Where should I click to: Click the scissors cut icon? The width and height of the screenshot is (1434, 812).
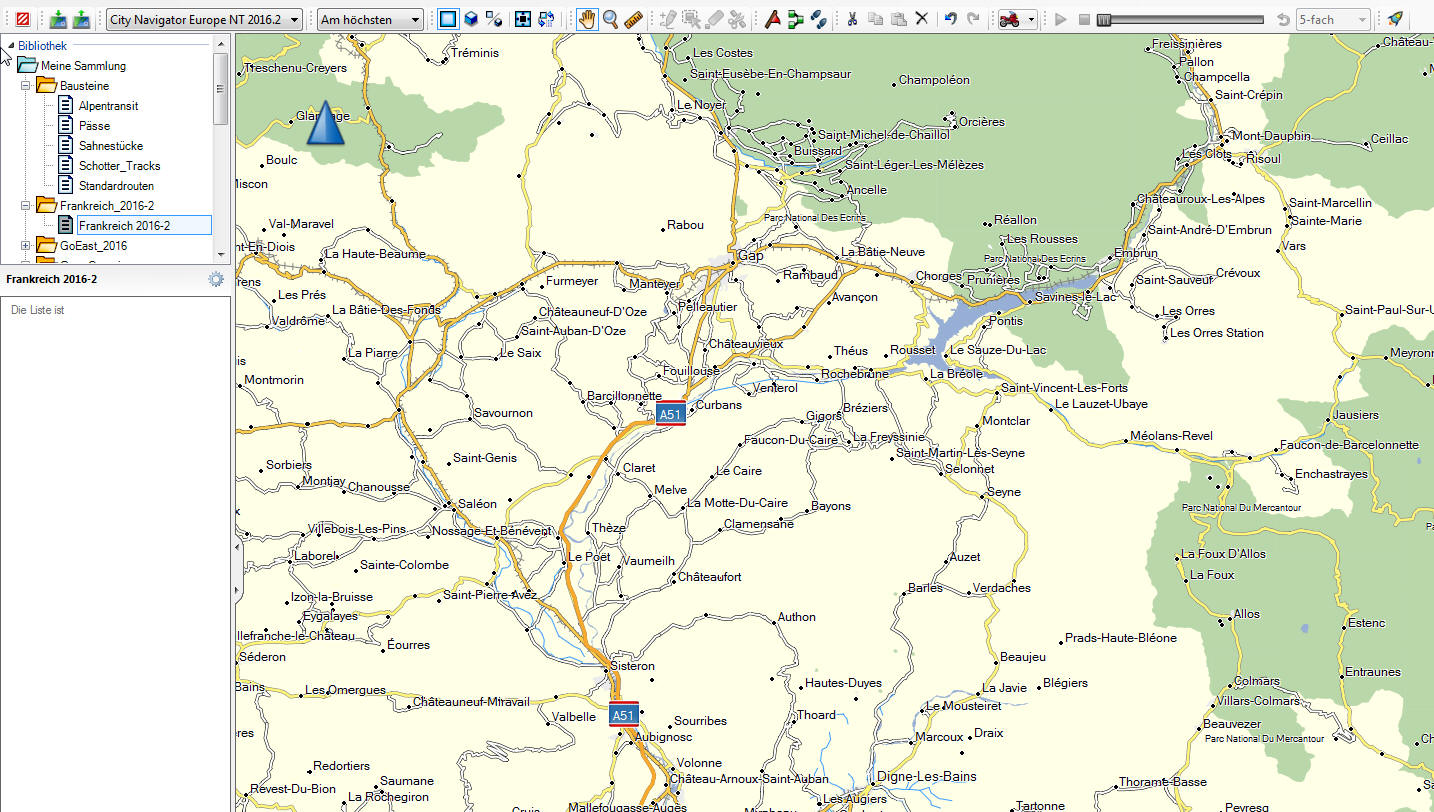(852, 19)
